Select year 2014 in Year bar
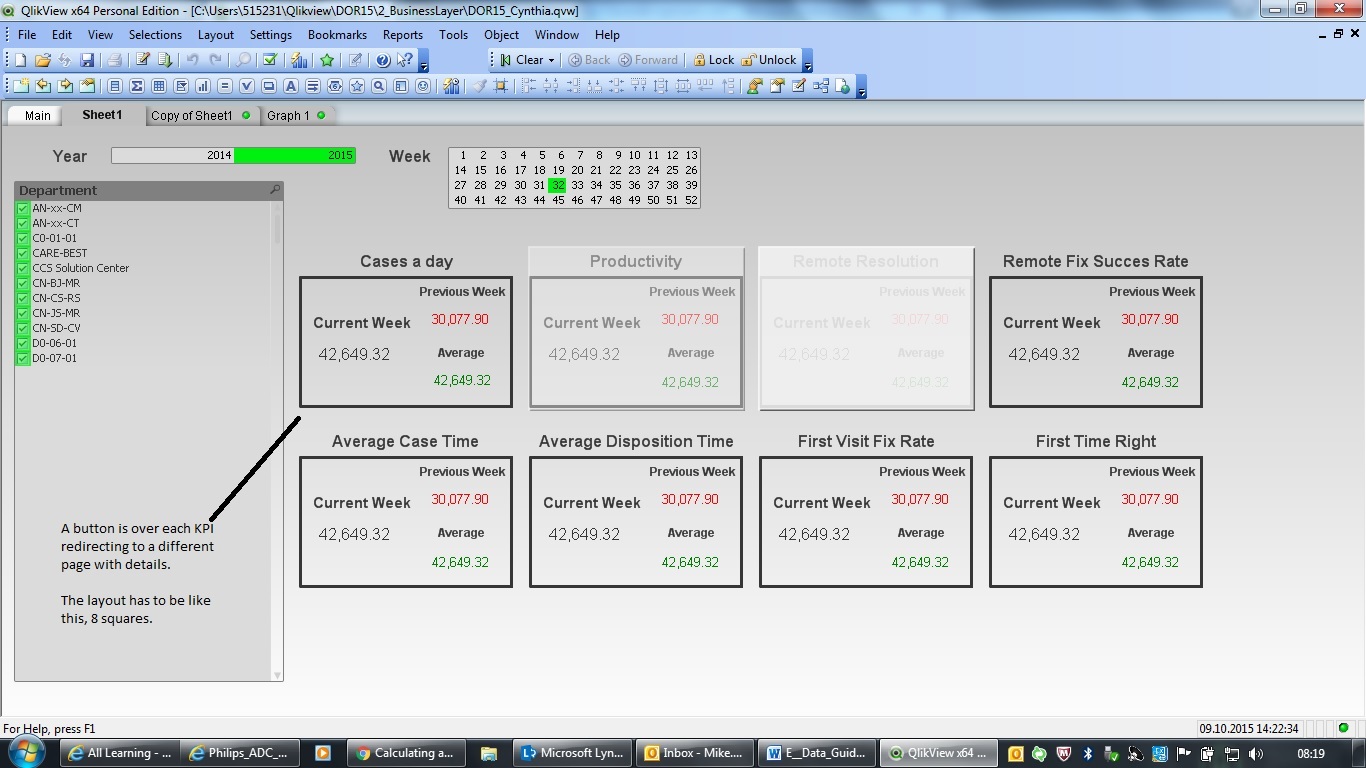The height and width of the screenshot is (768, 1366). point(173,155)
